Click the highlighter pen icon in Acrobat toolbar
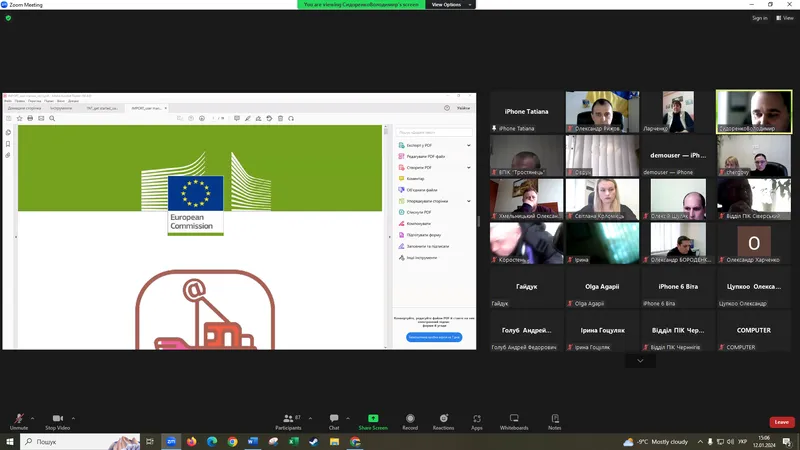The image size is (800, 450). [247, 118]
